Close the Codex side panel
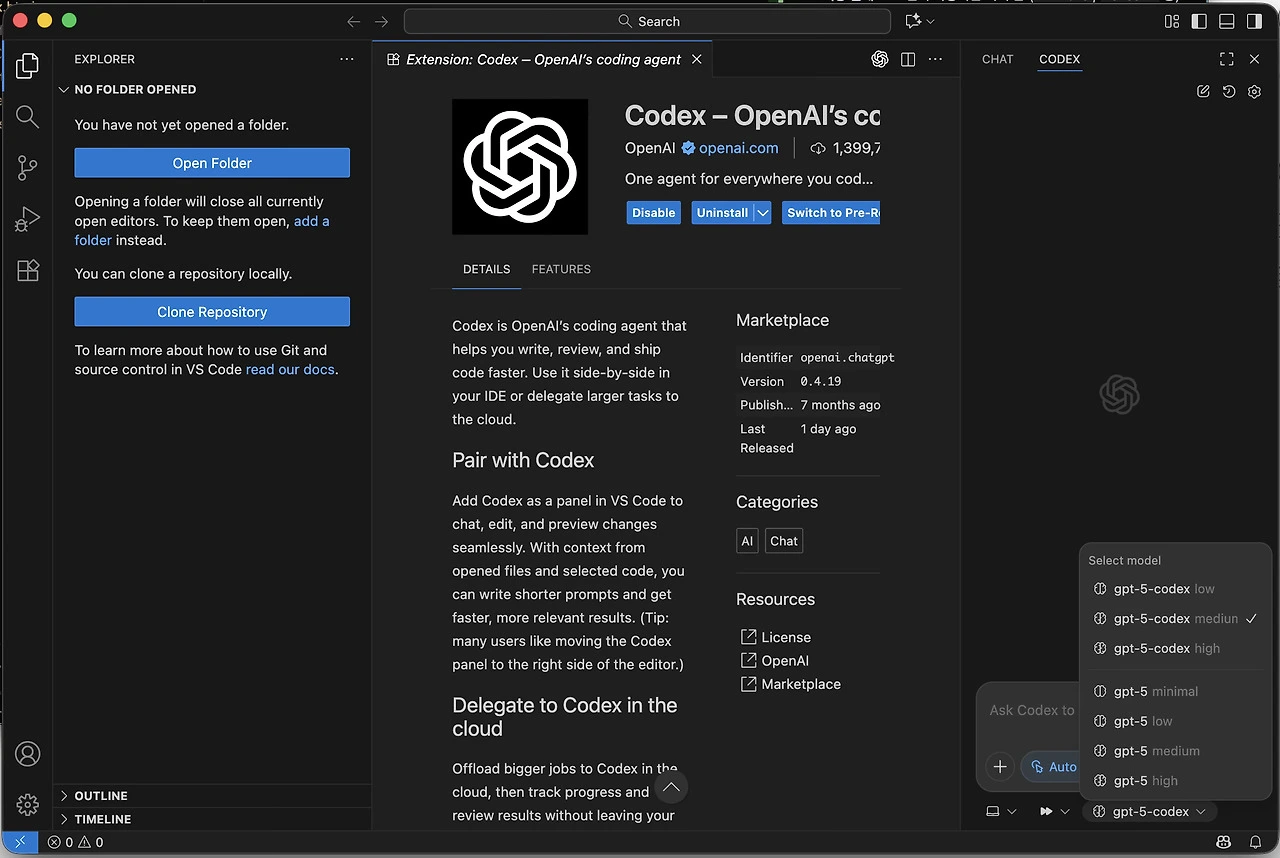The image size is (1280, 858). point(1255,59)
